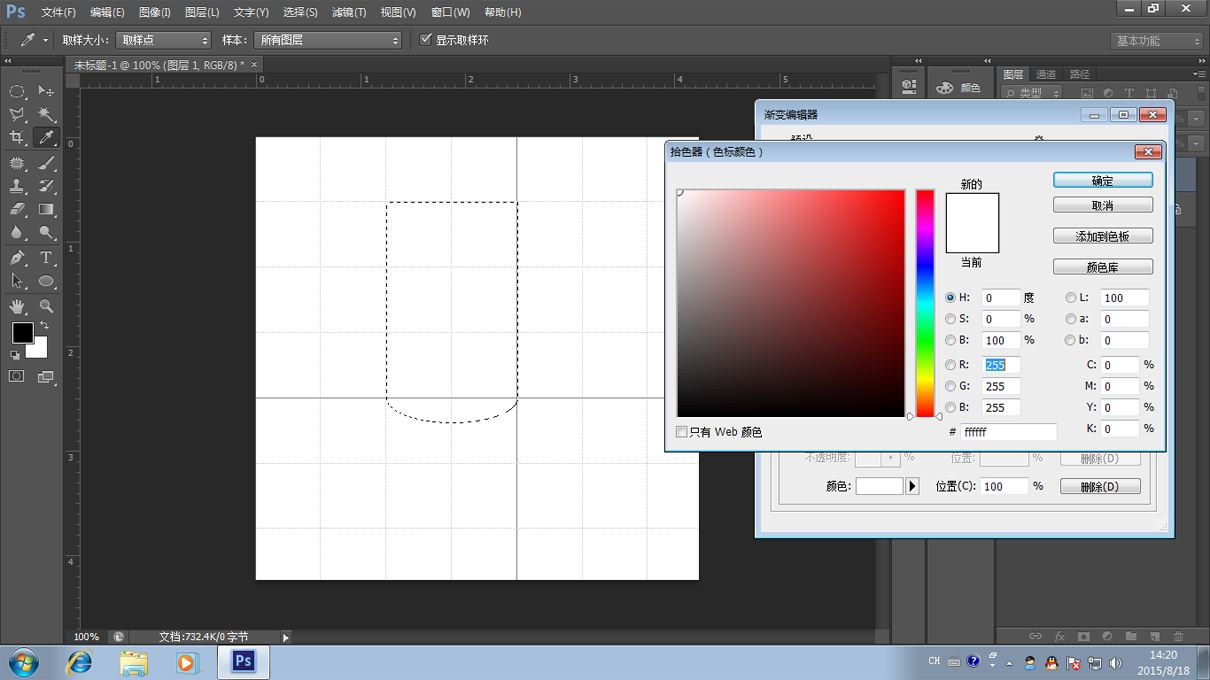Toggle the 显示取样环 checkbox
Viewport: 1210px width, 680px height.
[x=426, y=40]
